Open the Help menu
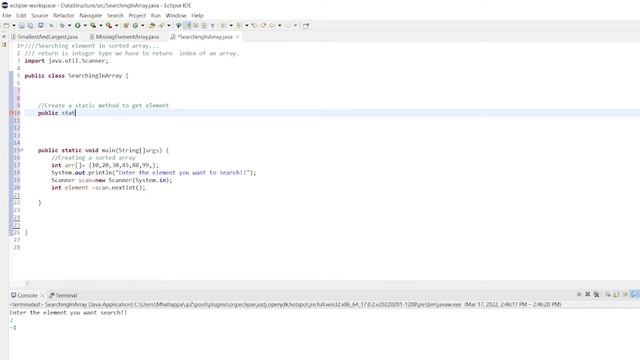The width and height of the screenshot is (640, 360). pyautogui.click(x=198, y=16)
